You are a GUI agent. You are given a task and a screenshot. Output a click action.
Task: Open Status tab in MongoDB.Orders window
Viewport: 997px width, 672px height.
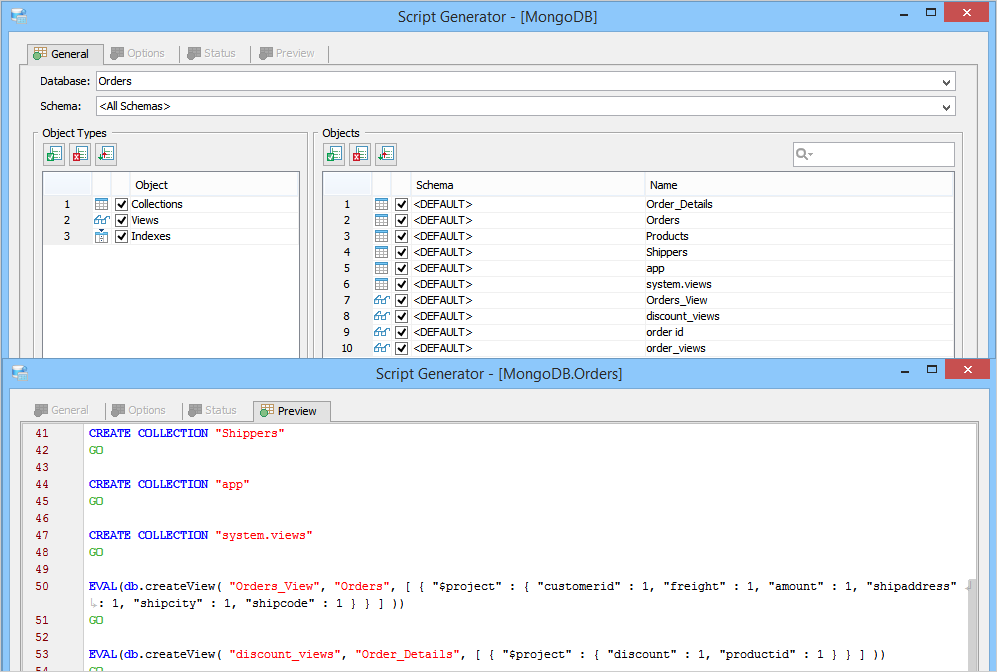point(214,410)
